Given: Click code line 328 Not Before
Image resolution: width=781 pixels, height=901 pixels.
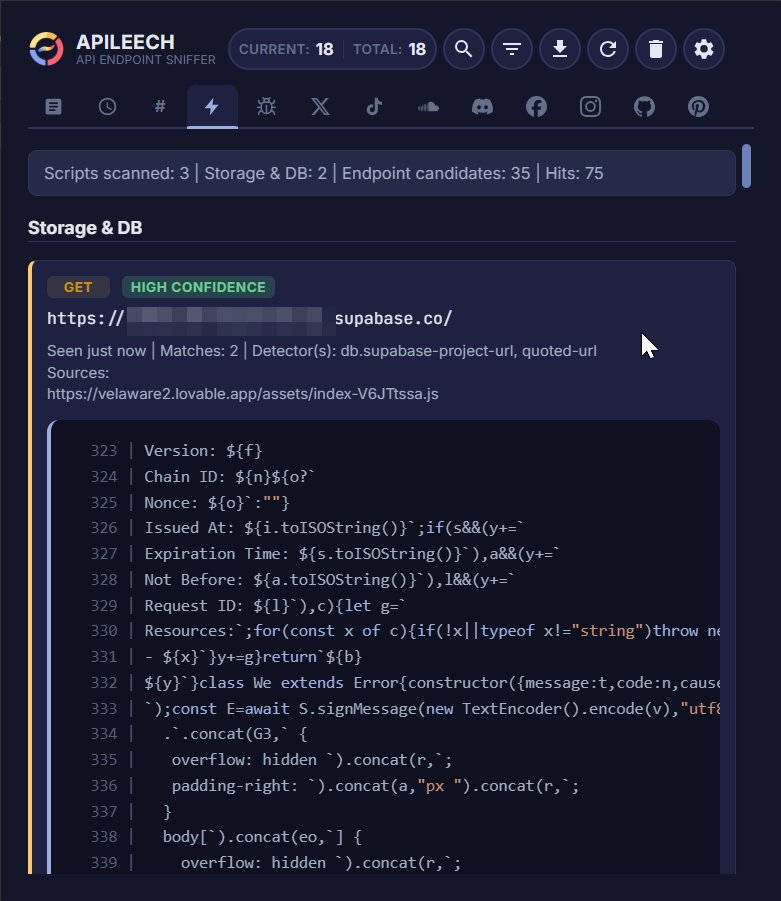Looking at the screenshot, I should [329, 579].
